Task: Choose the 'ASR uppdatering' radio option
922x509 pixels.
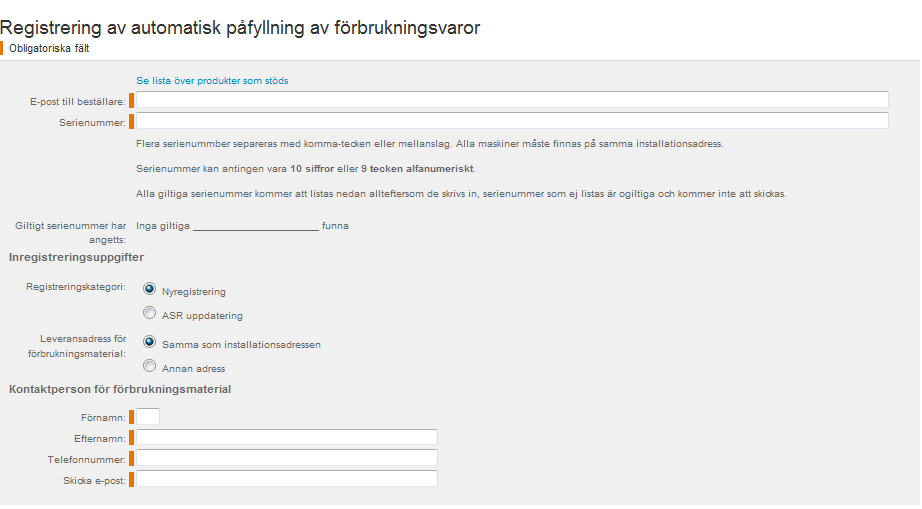Action: pos(149,313)
